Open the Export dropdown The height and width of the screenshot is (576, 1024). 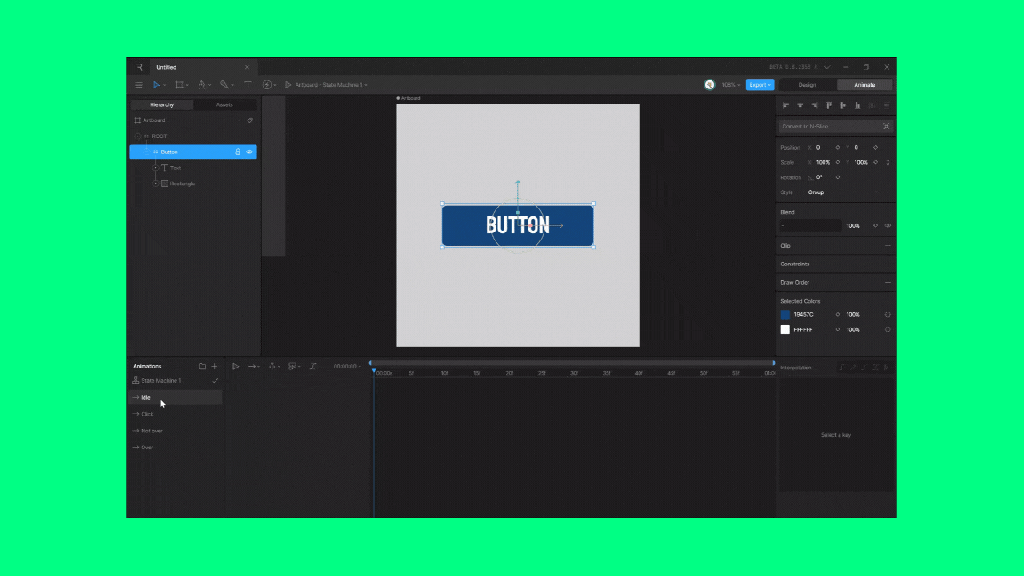[x=760, y=85]
